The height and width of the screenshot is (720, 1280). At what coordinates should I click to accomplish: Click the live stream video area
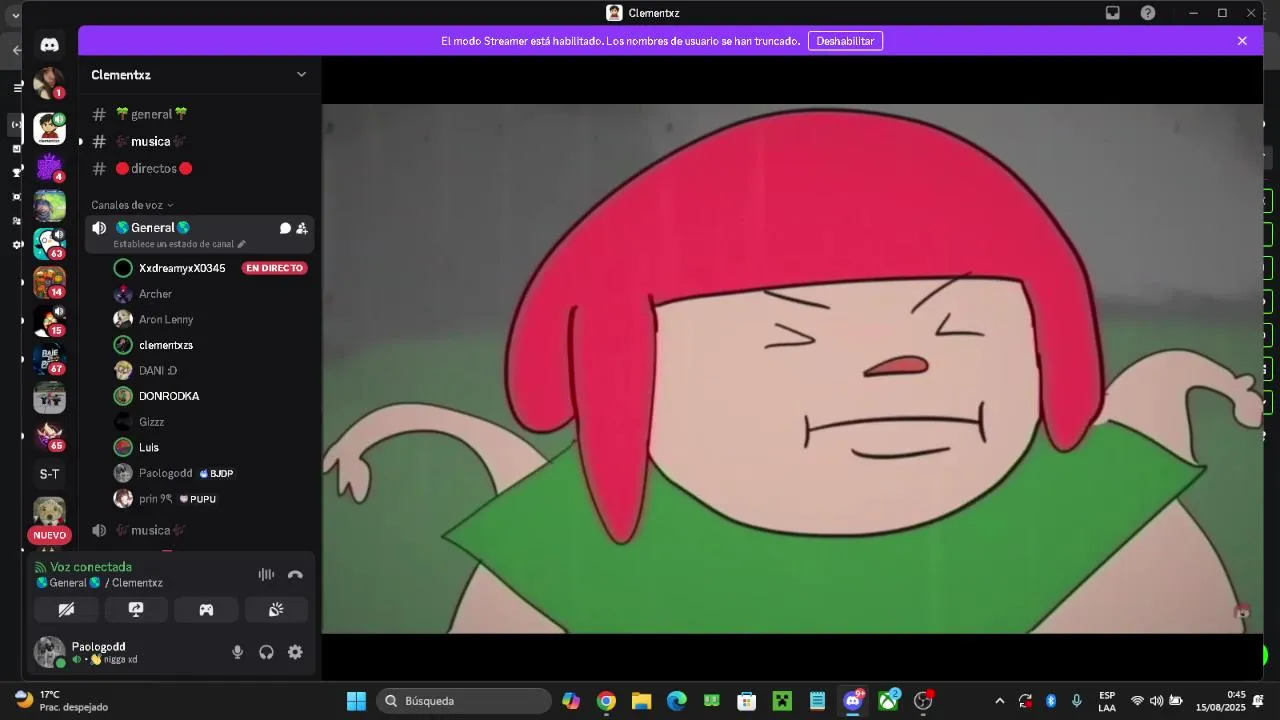coord(792,368)
